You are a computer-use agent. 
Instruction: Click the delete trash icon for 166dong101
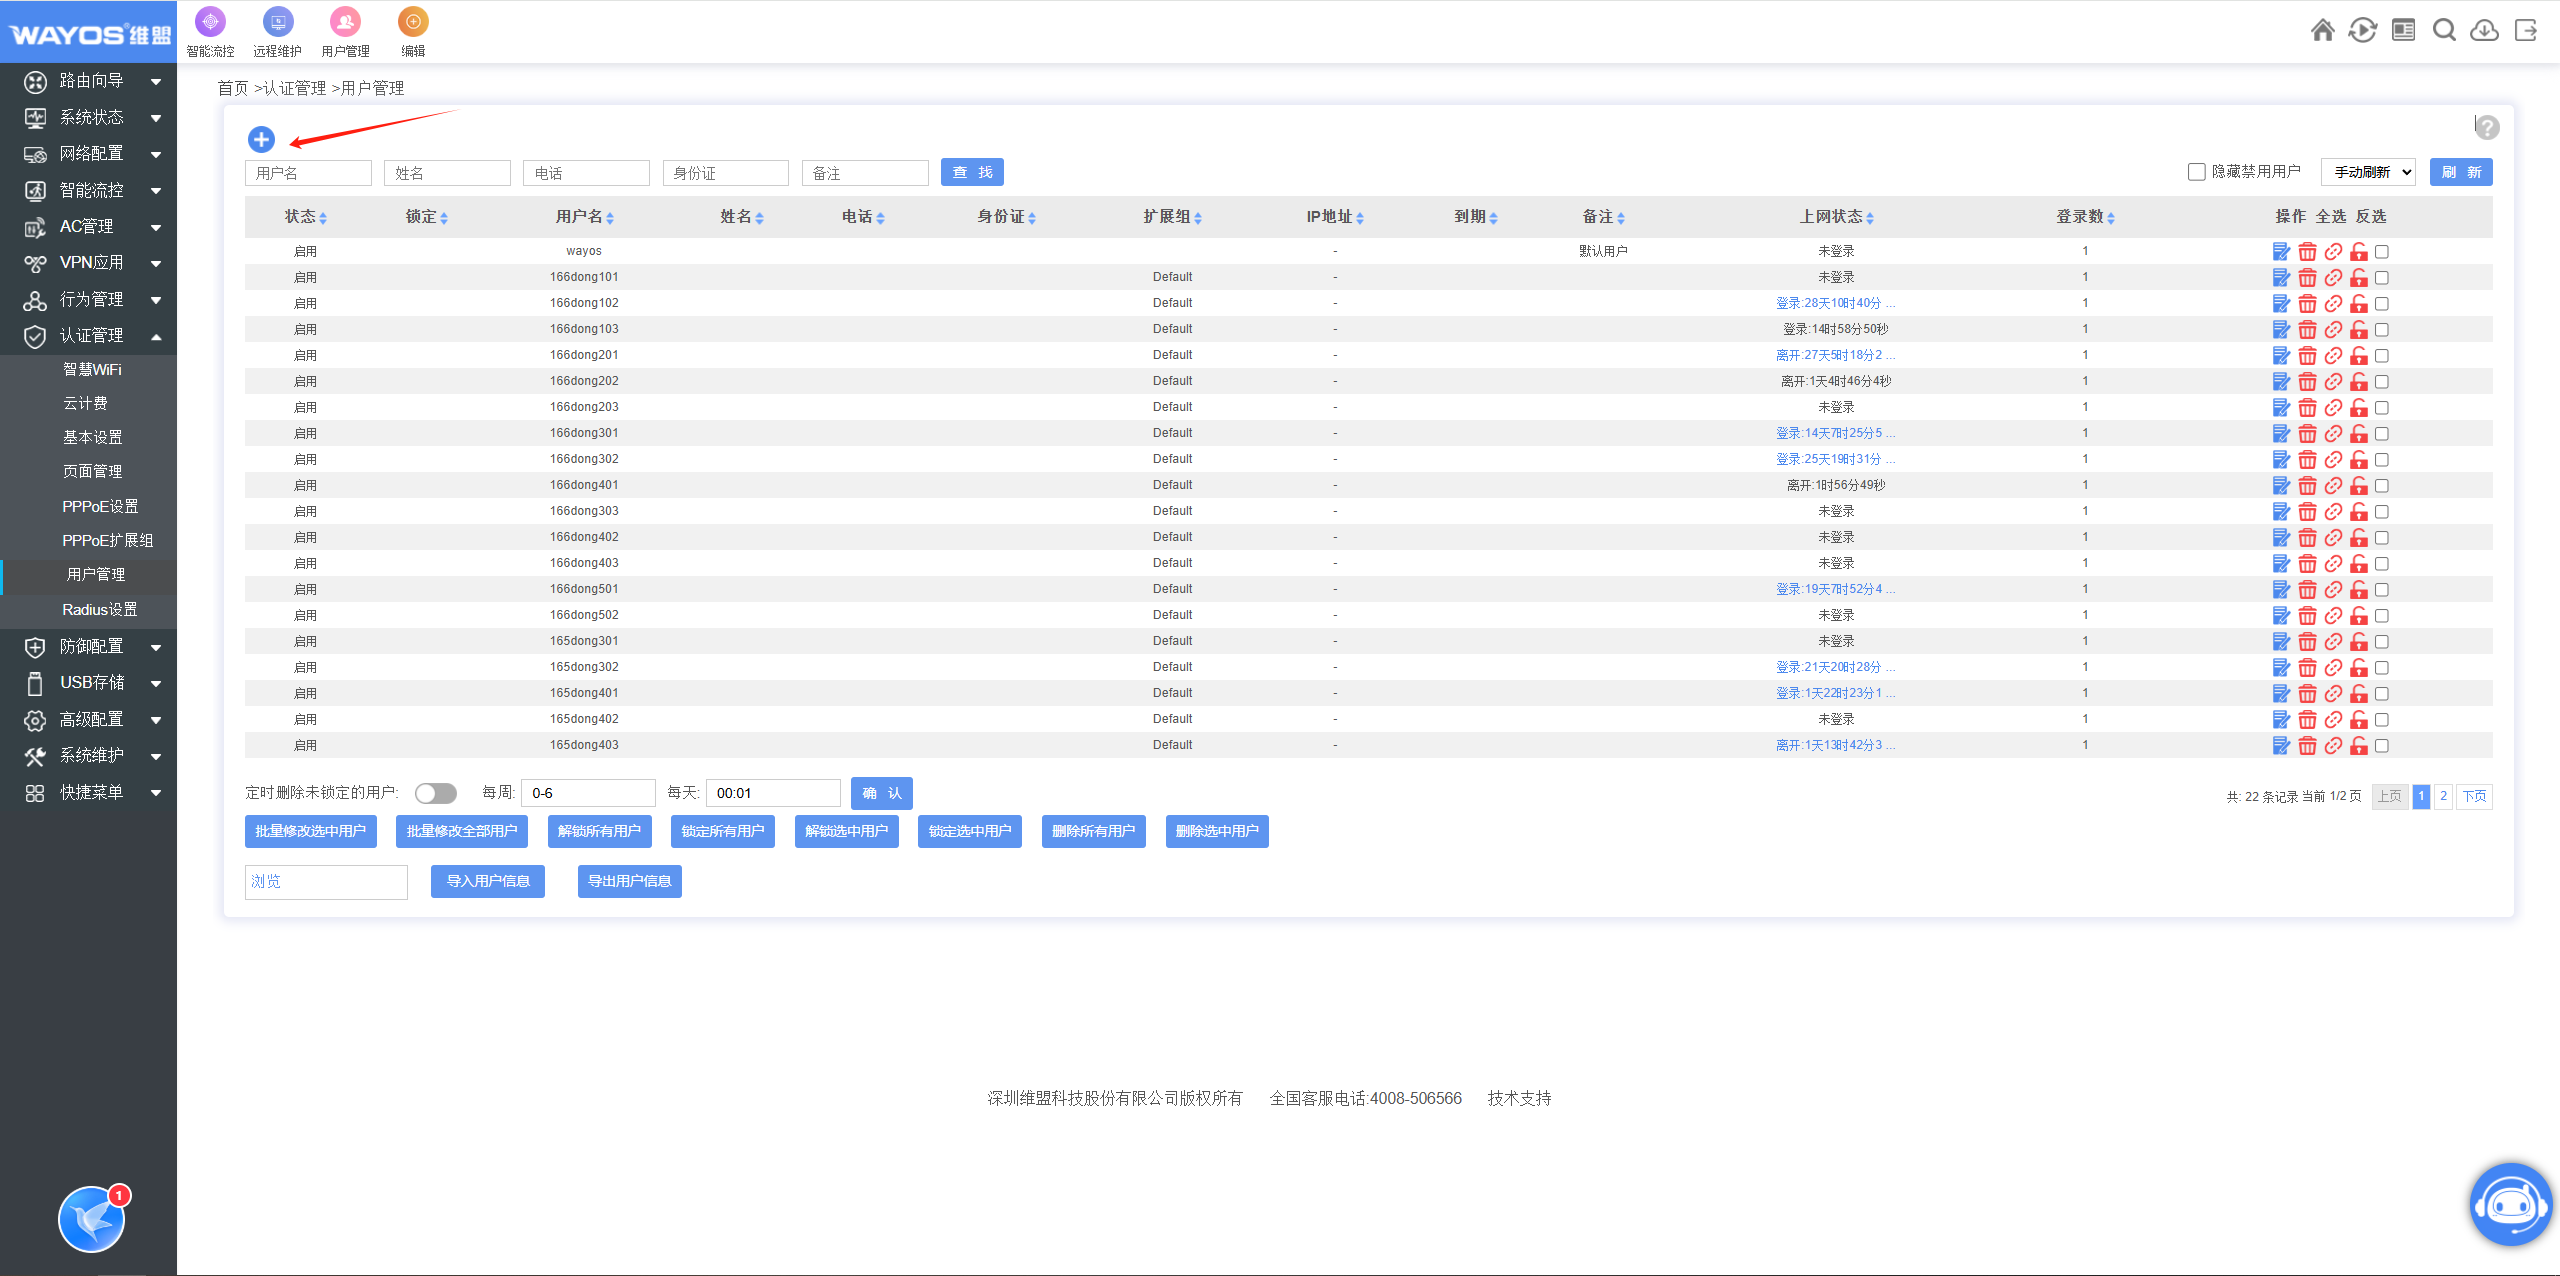tap(2307, 278)
